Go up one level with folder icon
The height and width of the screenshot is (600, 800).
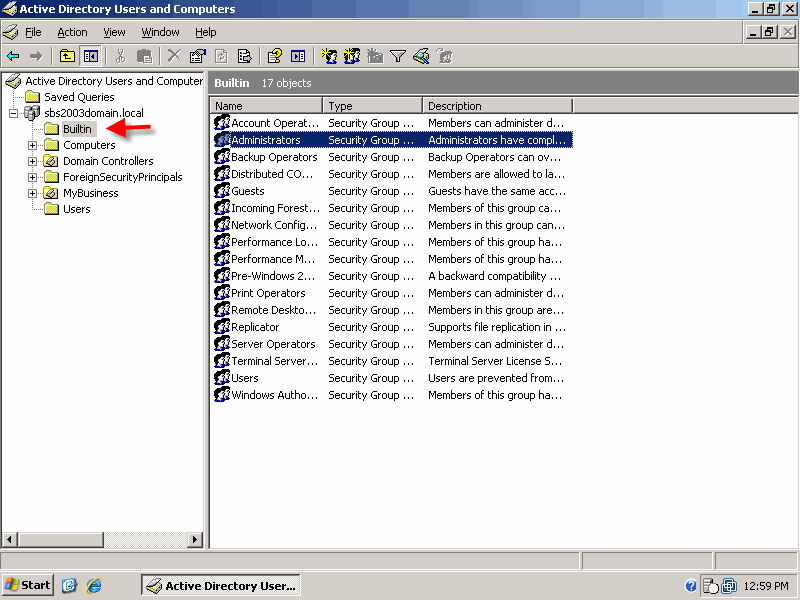click(x=67, y=56)
